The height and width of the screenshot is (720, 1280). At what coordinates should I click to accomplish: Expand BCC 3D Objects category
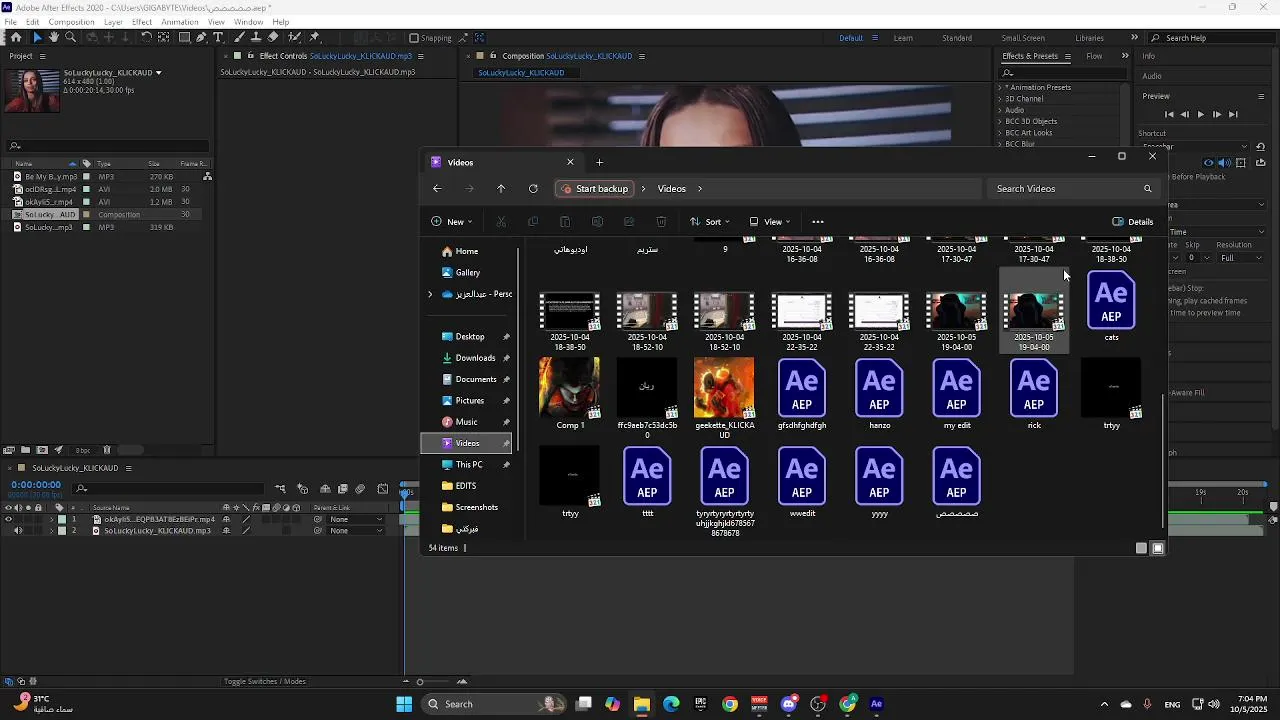tap(999, 121)
